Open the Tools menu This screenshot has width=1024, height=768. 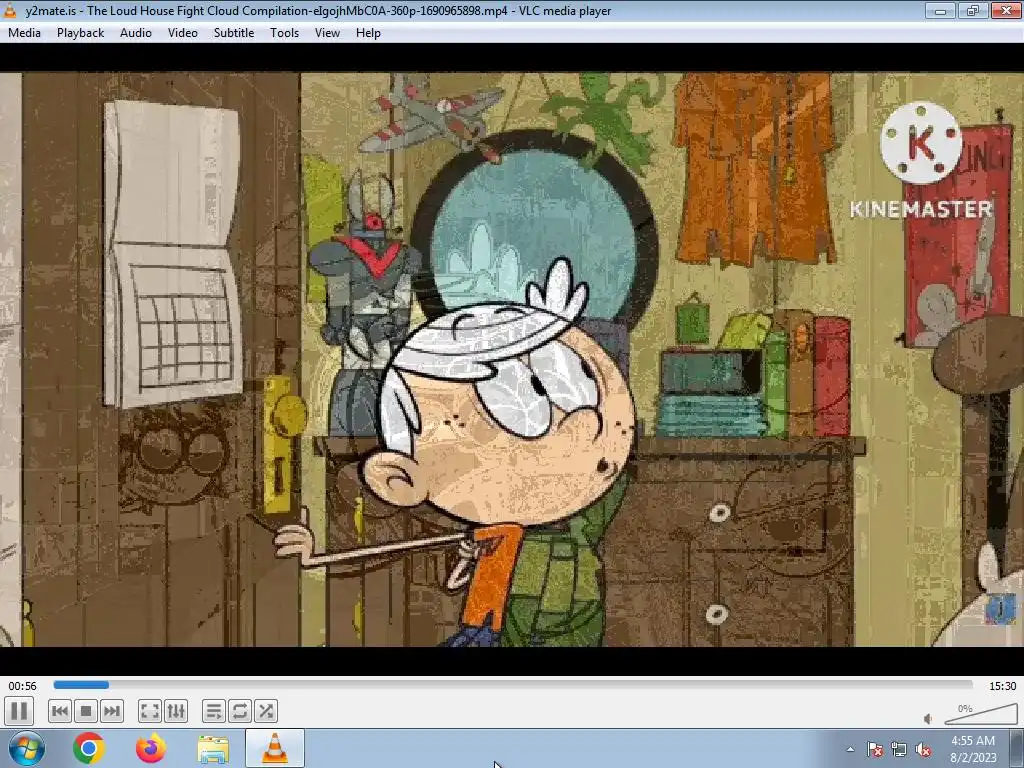click(285, 33)
